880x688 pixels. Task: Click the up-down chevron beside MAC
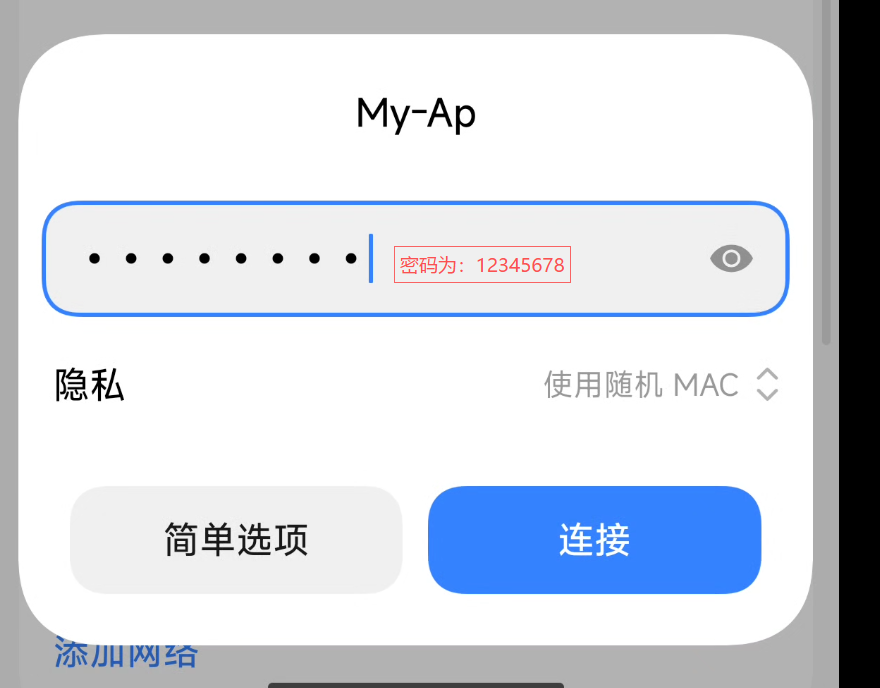767,385
